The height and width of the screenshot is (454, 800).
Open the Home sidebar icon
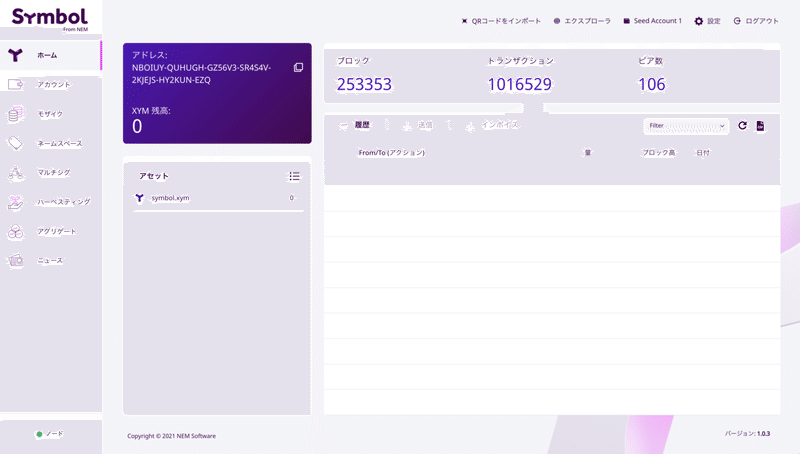[x=15, y=55]
